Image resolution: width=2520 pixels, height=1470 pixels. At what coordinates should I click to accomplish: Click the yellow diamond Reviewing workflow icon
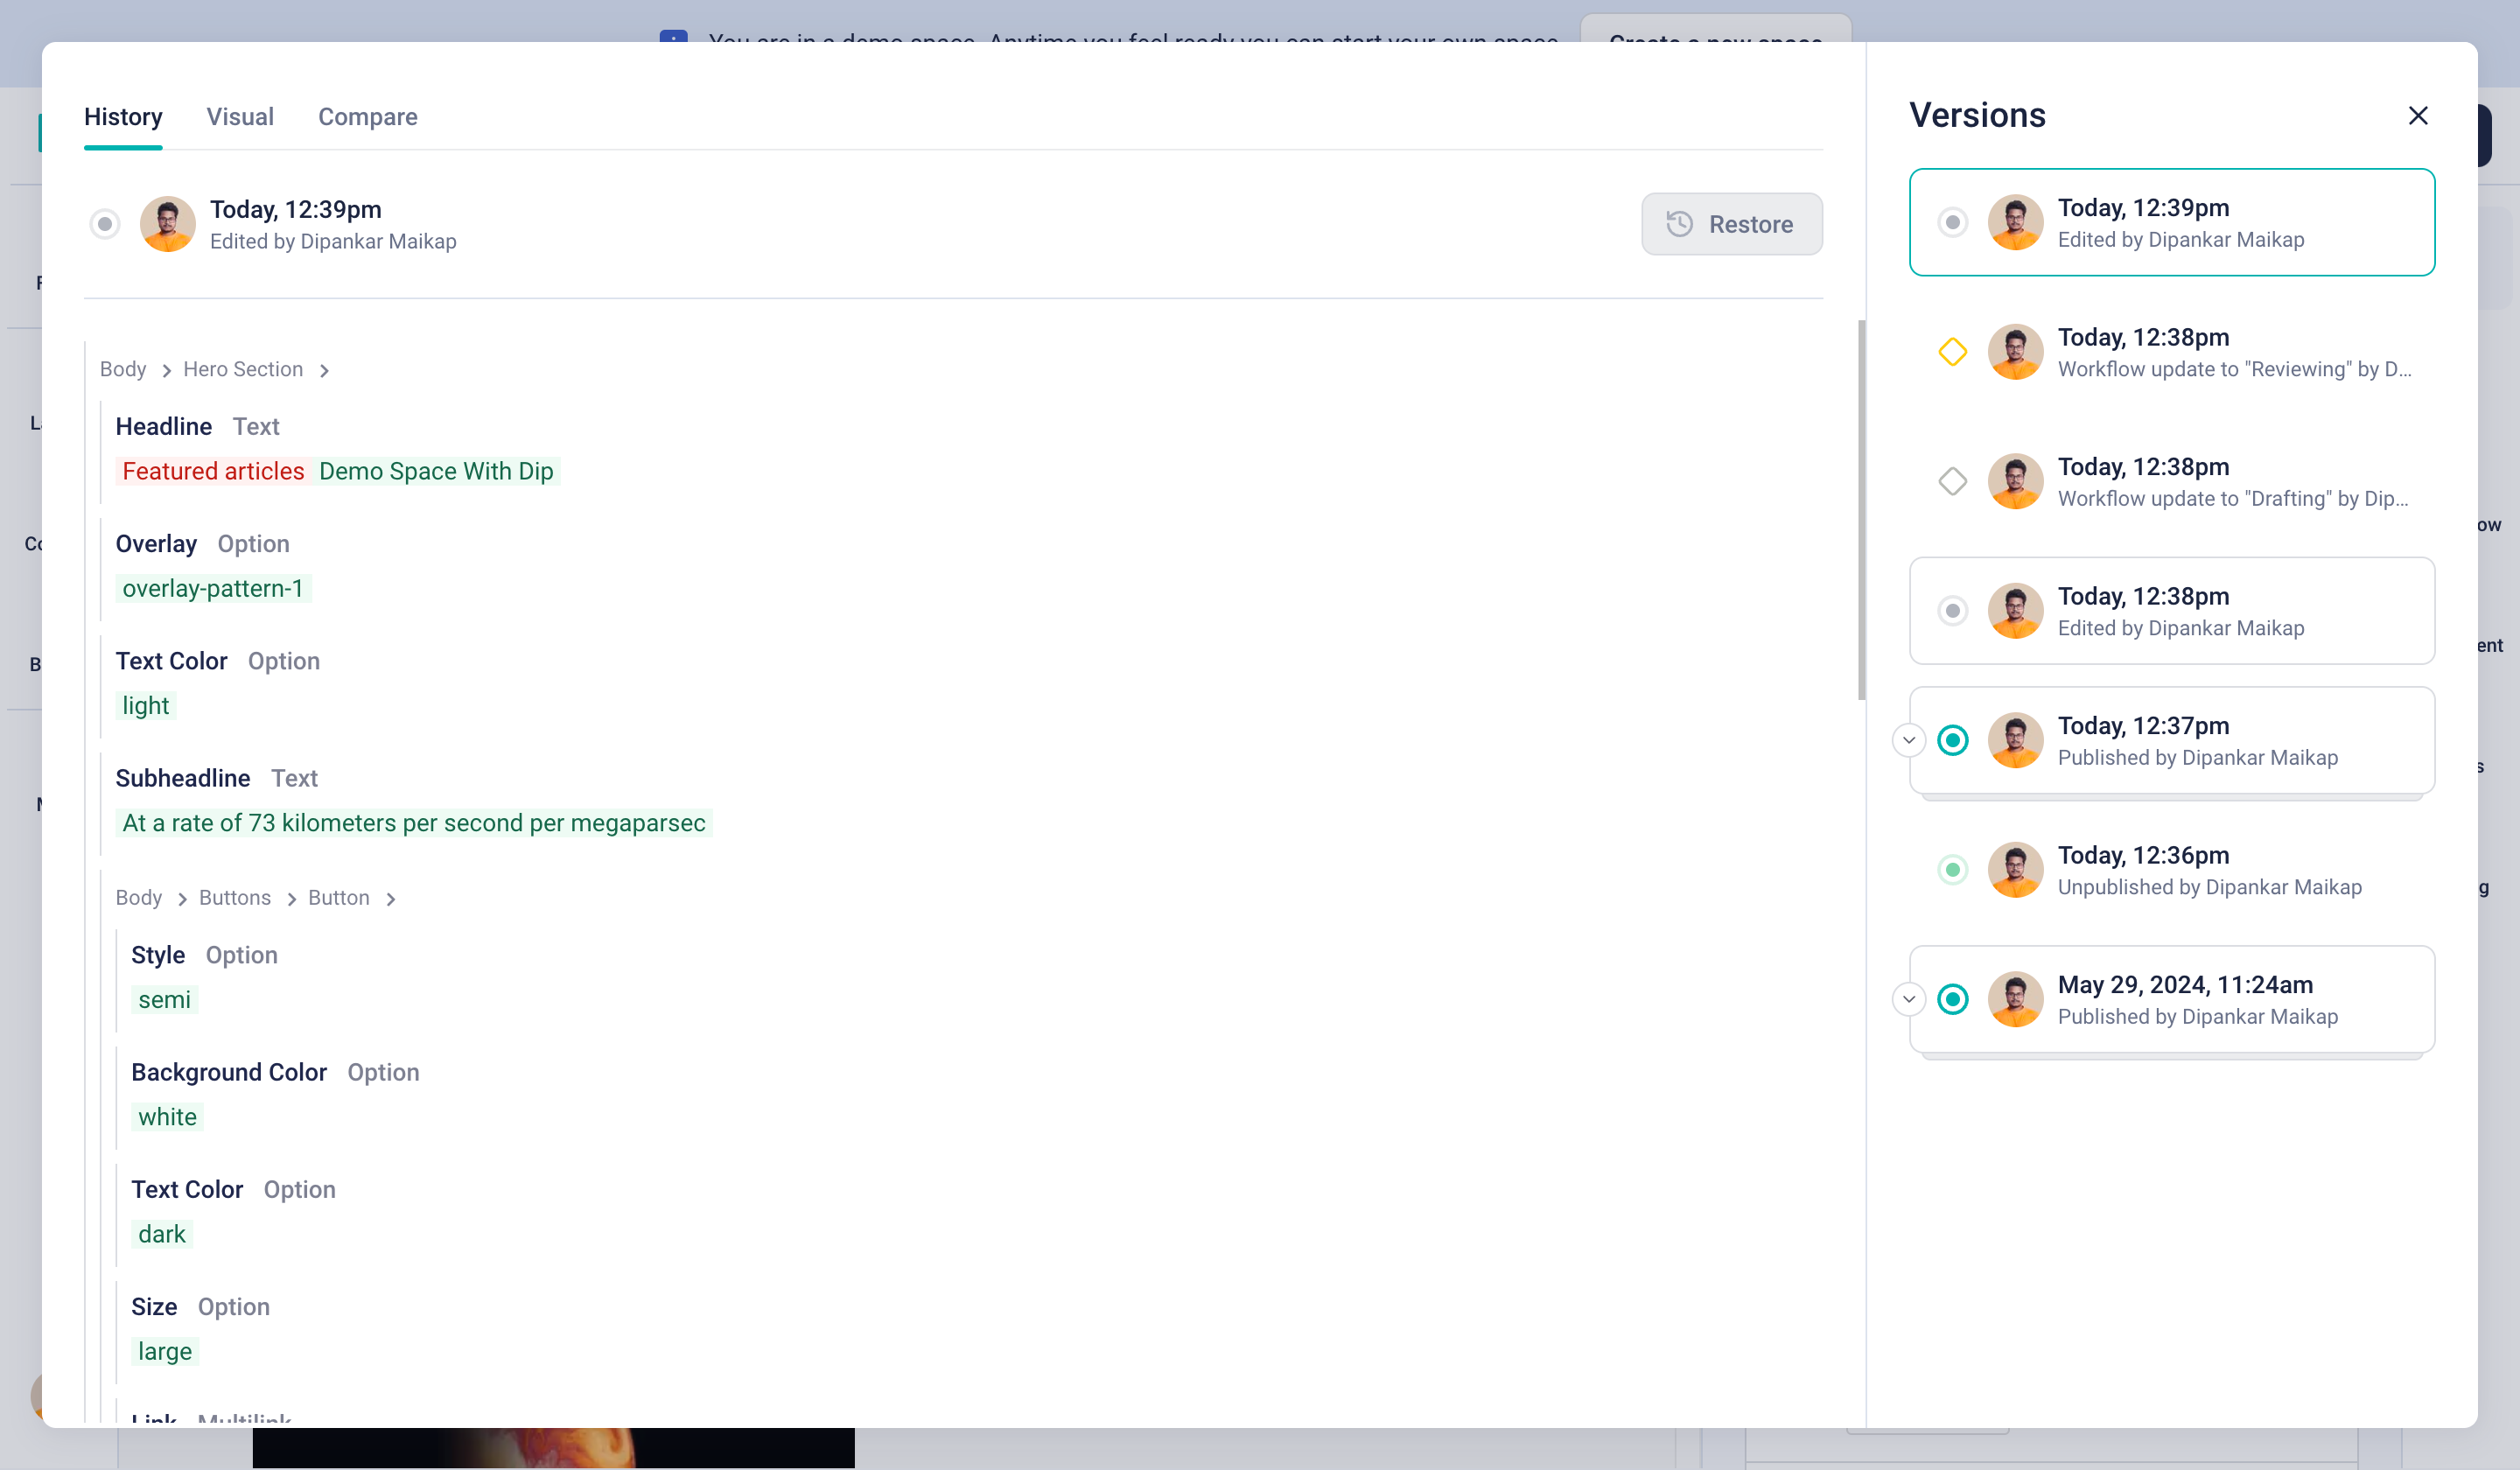(1952, 352)
